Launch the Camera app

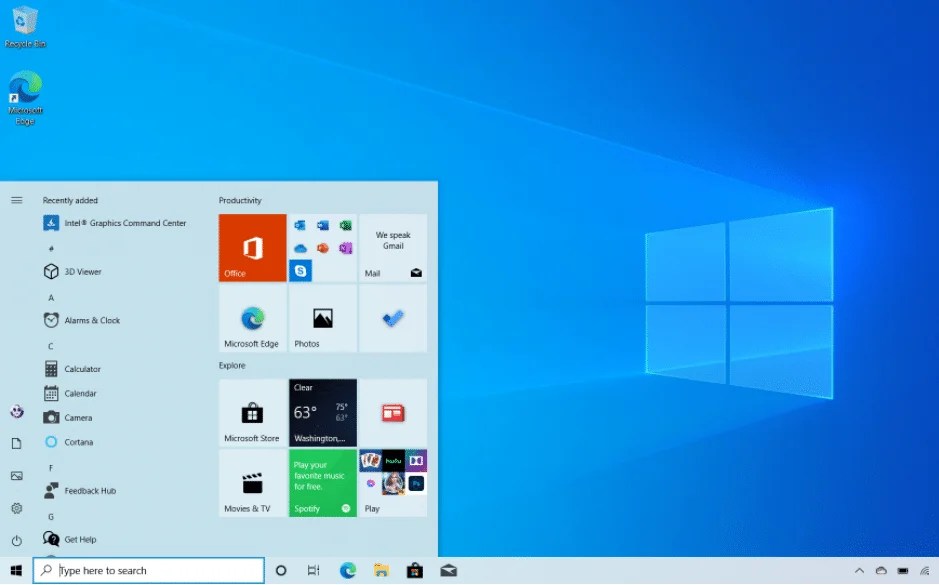pos(68,418)
